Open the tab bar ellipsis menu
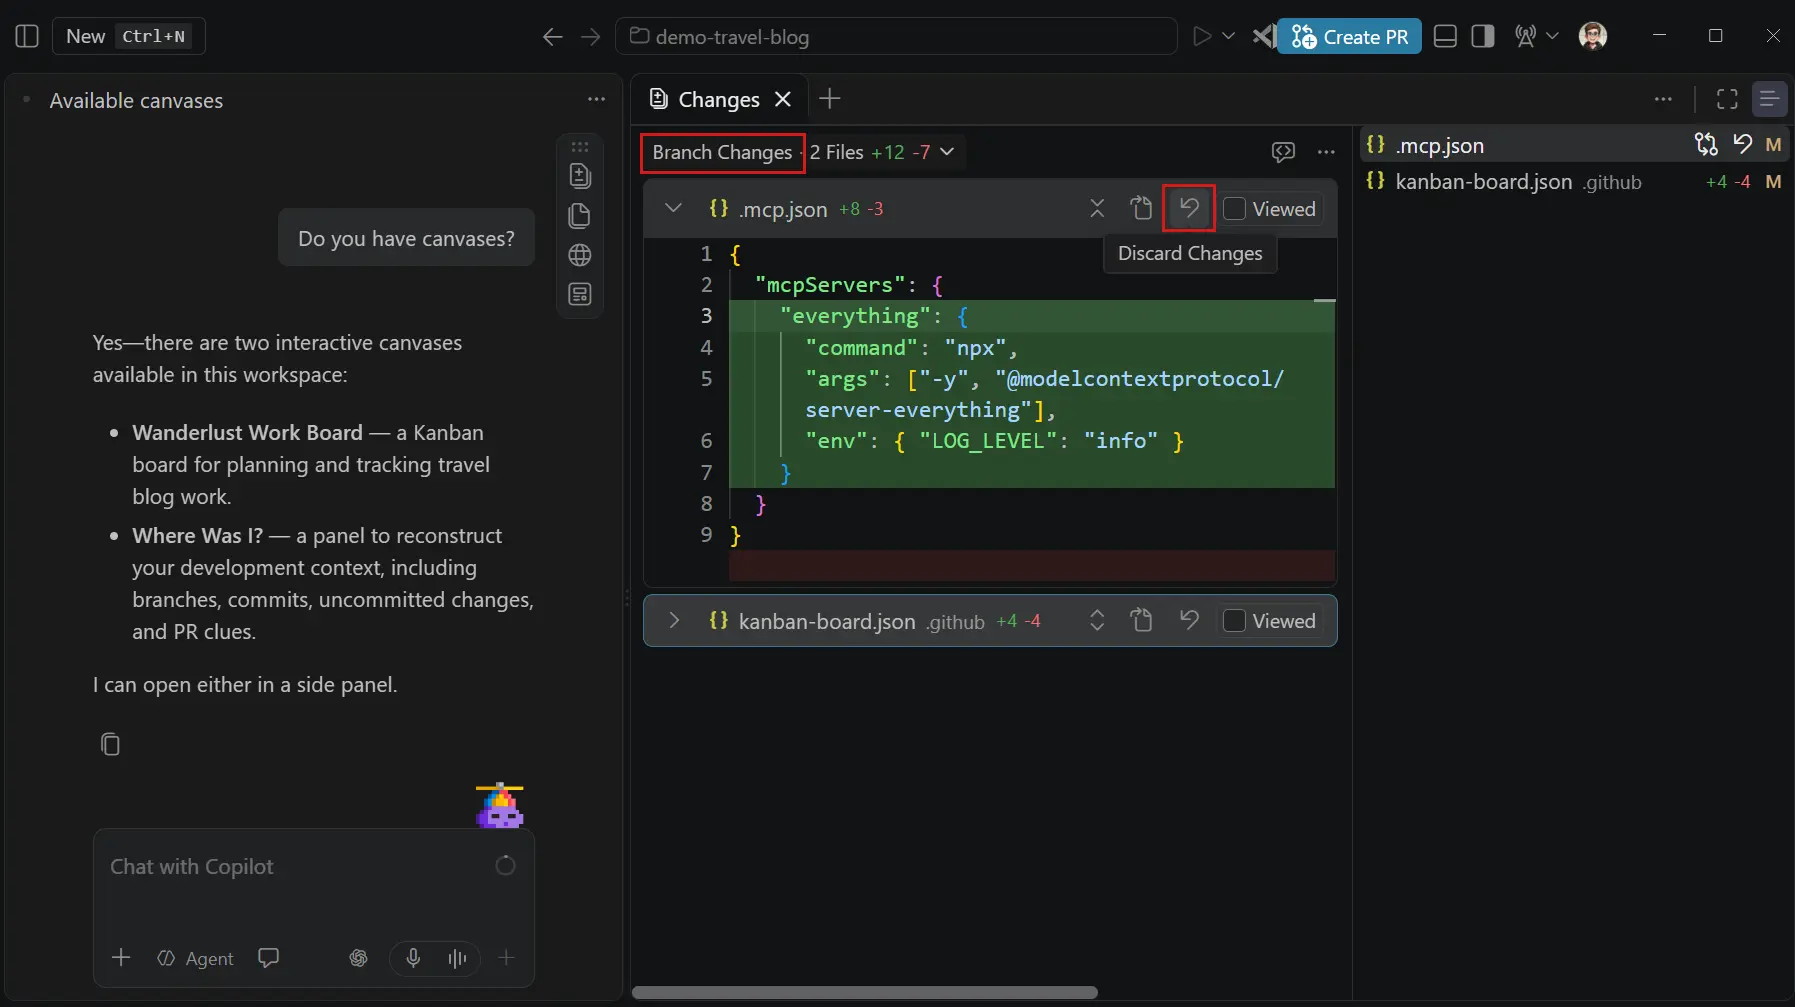 (x=1663, y=99)
